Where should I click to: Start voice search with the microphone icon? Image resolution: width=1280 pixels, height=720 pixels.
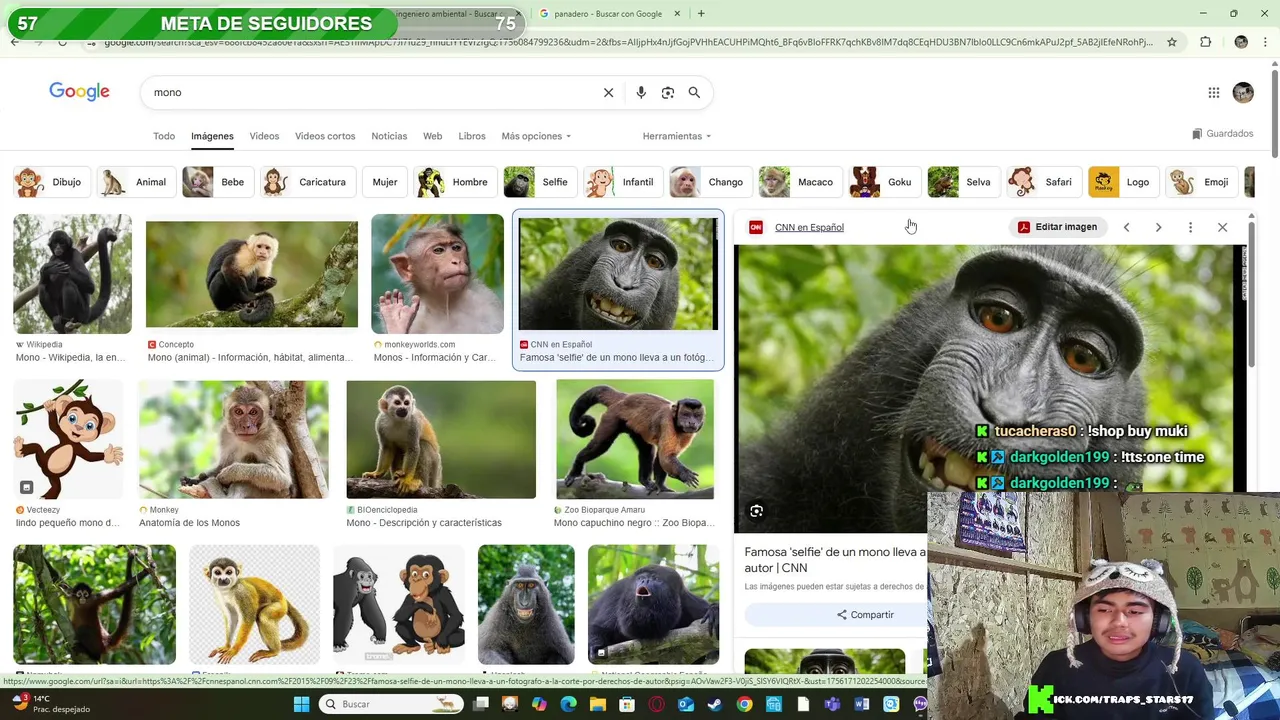(x=641, y=92)
